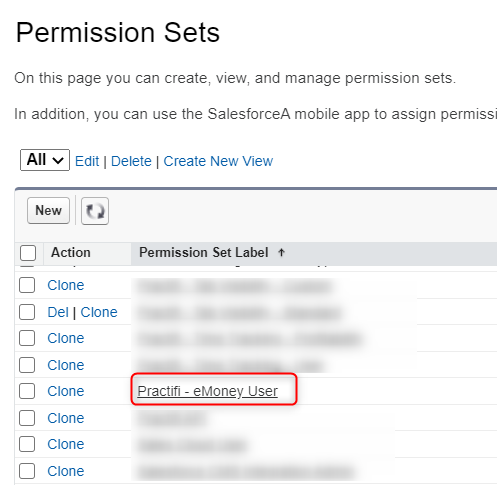Click the Delete view link
The width and height of the screenshot is (497, 485).
(131, 161)
